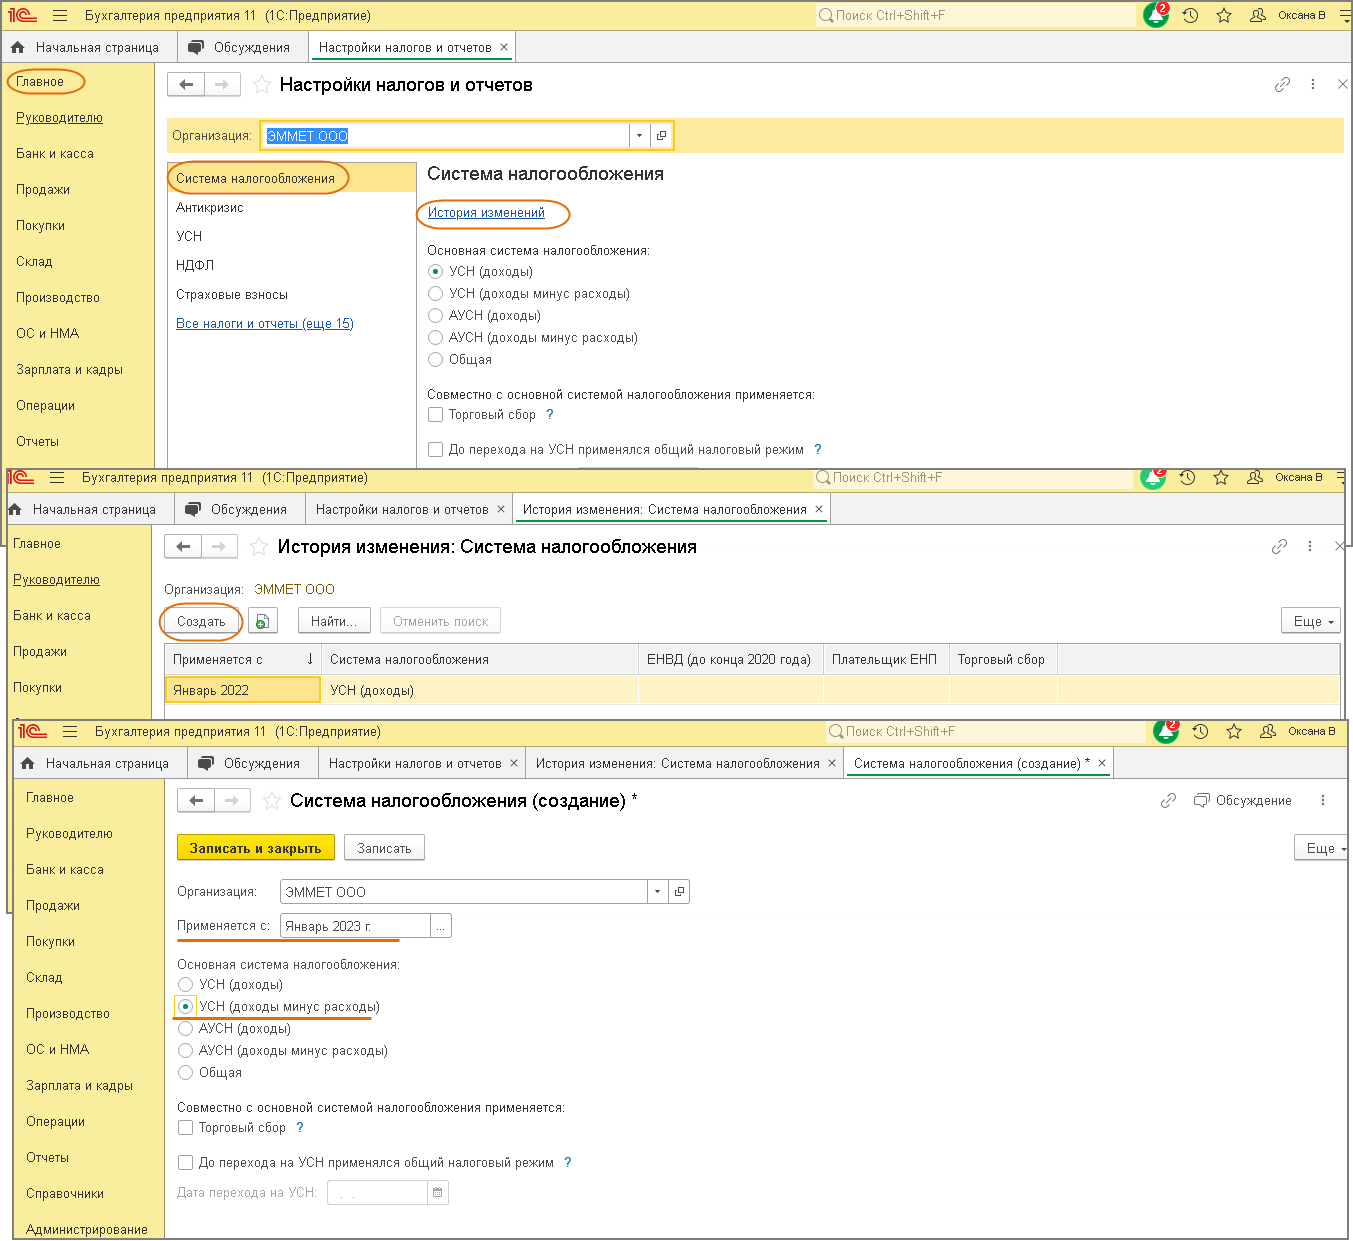1353x1241 pixels.
Task: Open Главное section in top window sidebar
Action: (x=40, y=82)
